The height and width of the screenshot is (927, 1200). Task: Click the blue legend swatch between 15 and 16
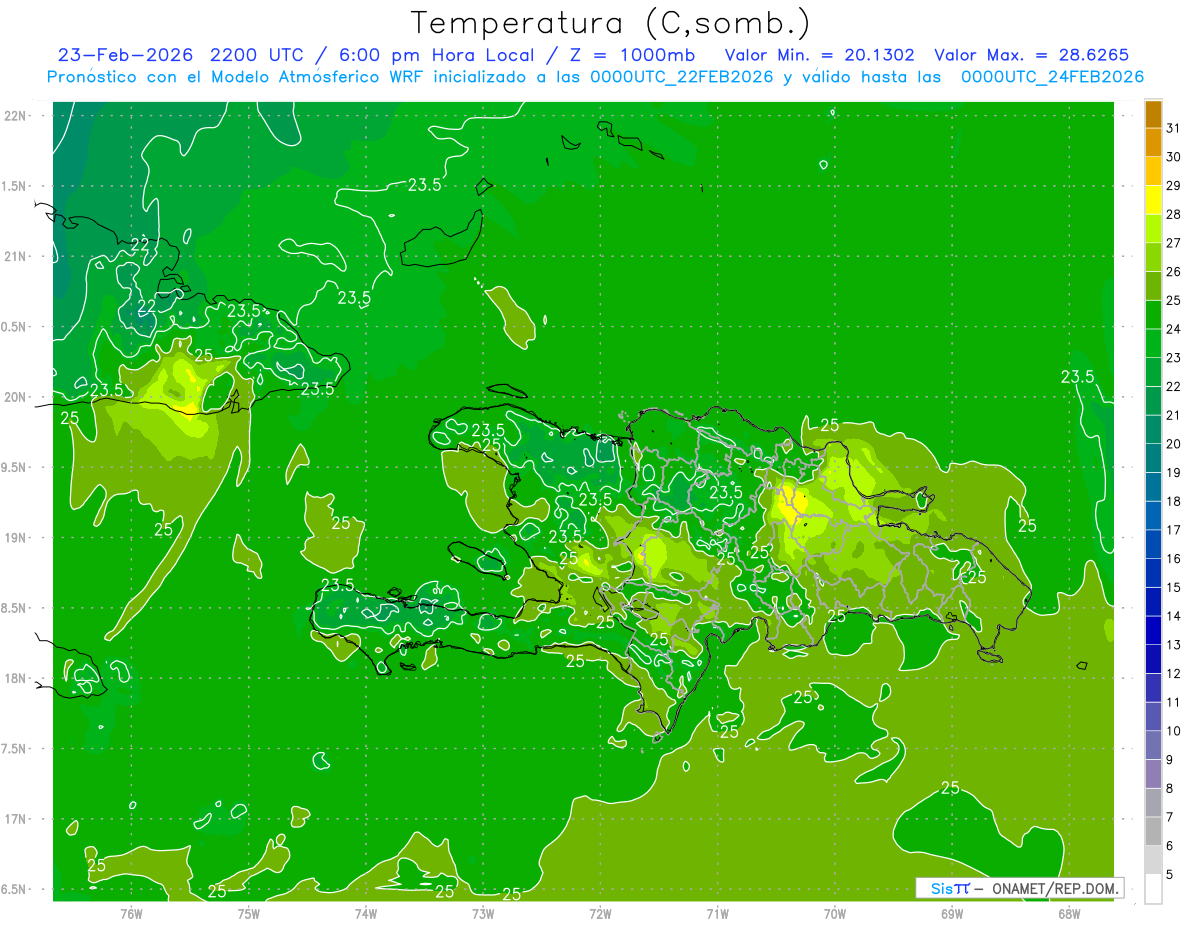1153,573
